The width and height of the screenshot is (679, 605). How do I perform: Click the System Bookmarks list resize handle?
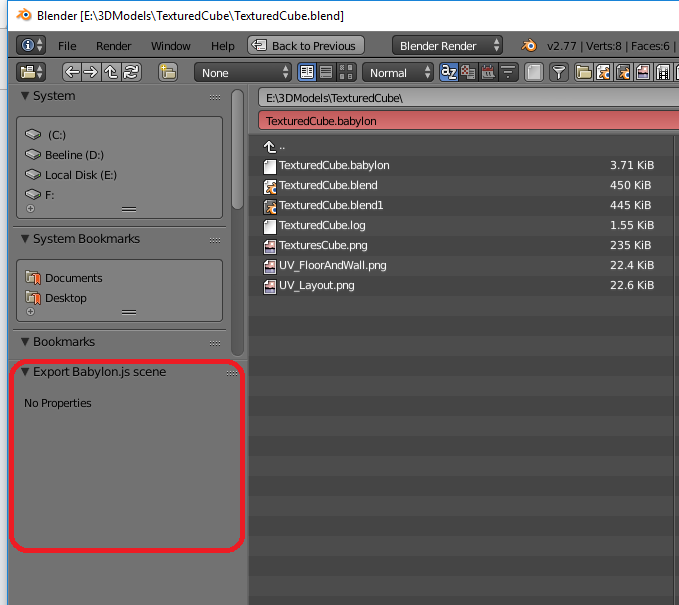129,312
